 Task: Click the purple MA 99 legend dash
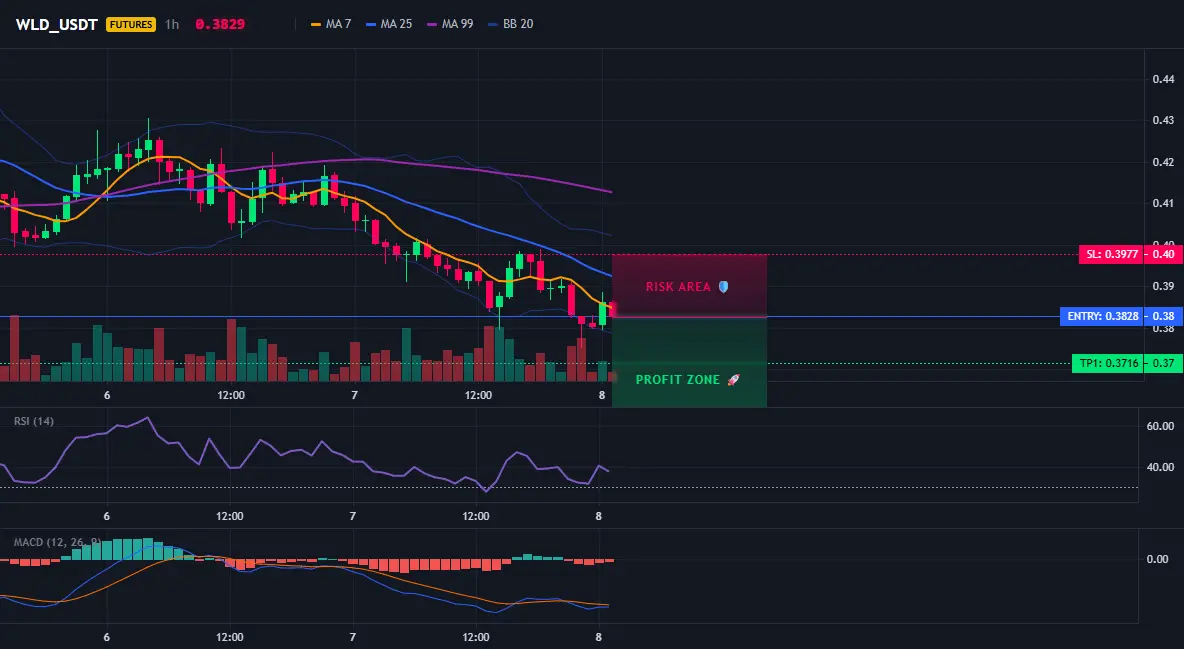pyautogui.click(x=432, y=24)
